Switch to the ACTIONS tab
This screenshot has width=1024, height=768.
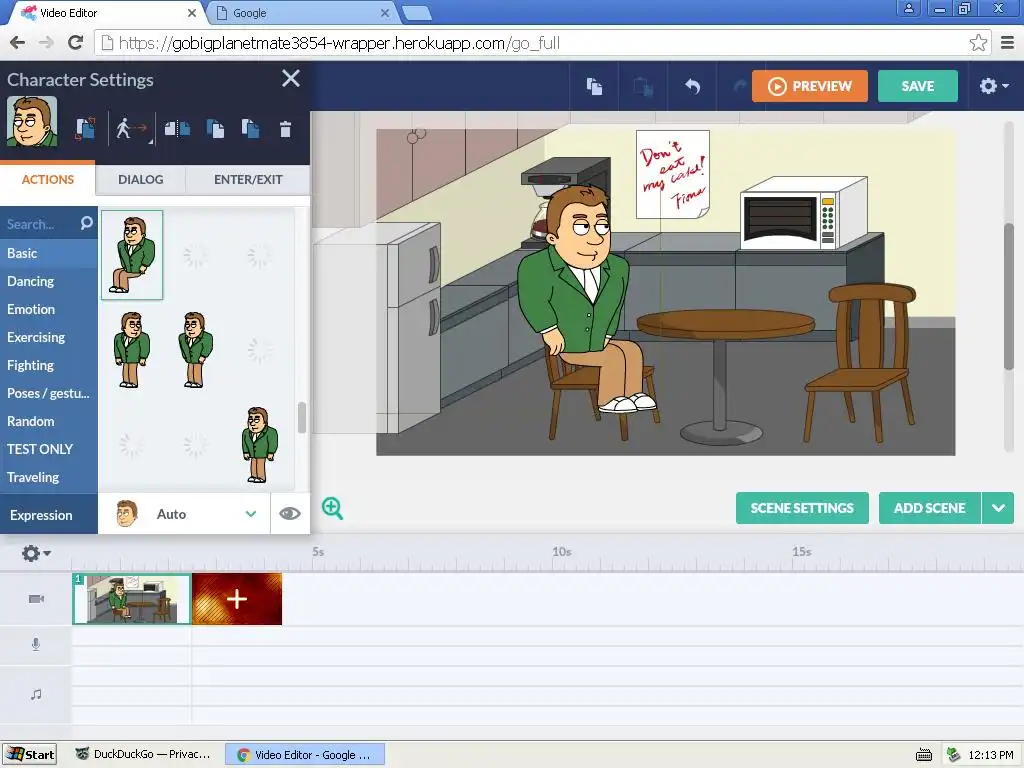coord(48,180)
